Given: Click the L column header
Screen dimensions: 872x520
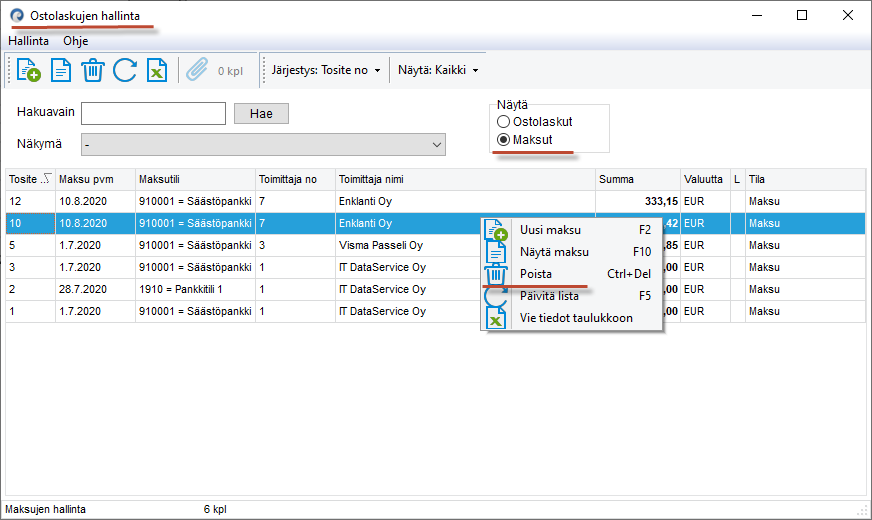Looking at the screenshot, I should click(x=737, y=179).
